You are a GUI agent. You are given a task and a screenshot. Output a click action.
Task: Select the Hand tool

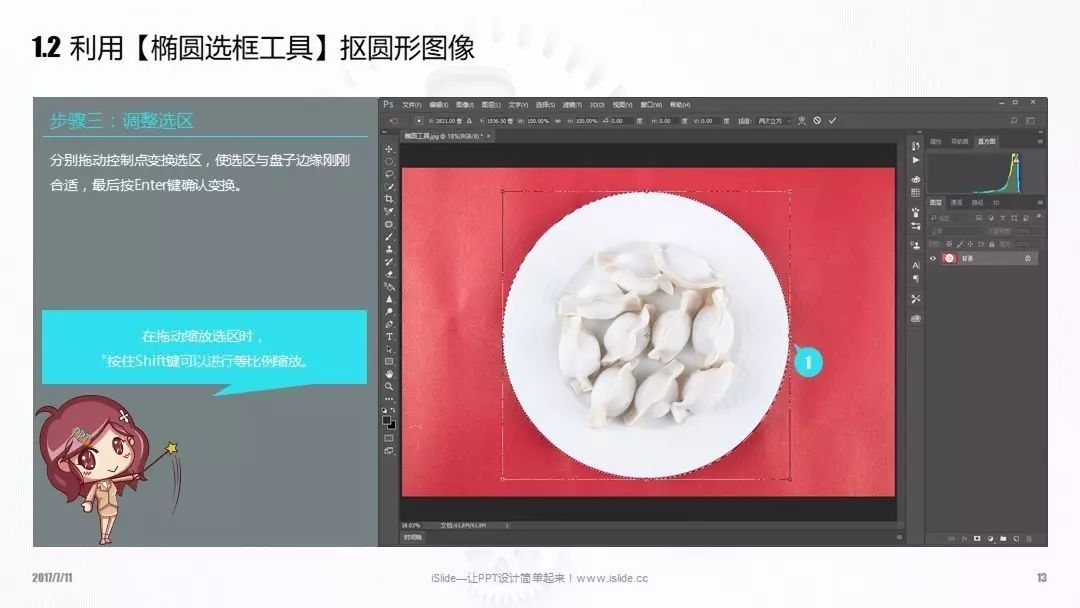click(389, 374)
